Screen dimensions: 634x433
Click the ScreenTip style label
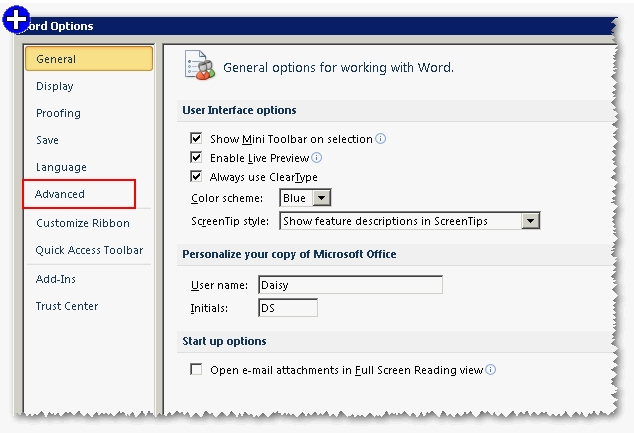point(230,222)
